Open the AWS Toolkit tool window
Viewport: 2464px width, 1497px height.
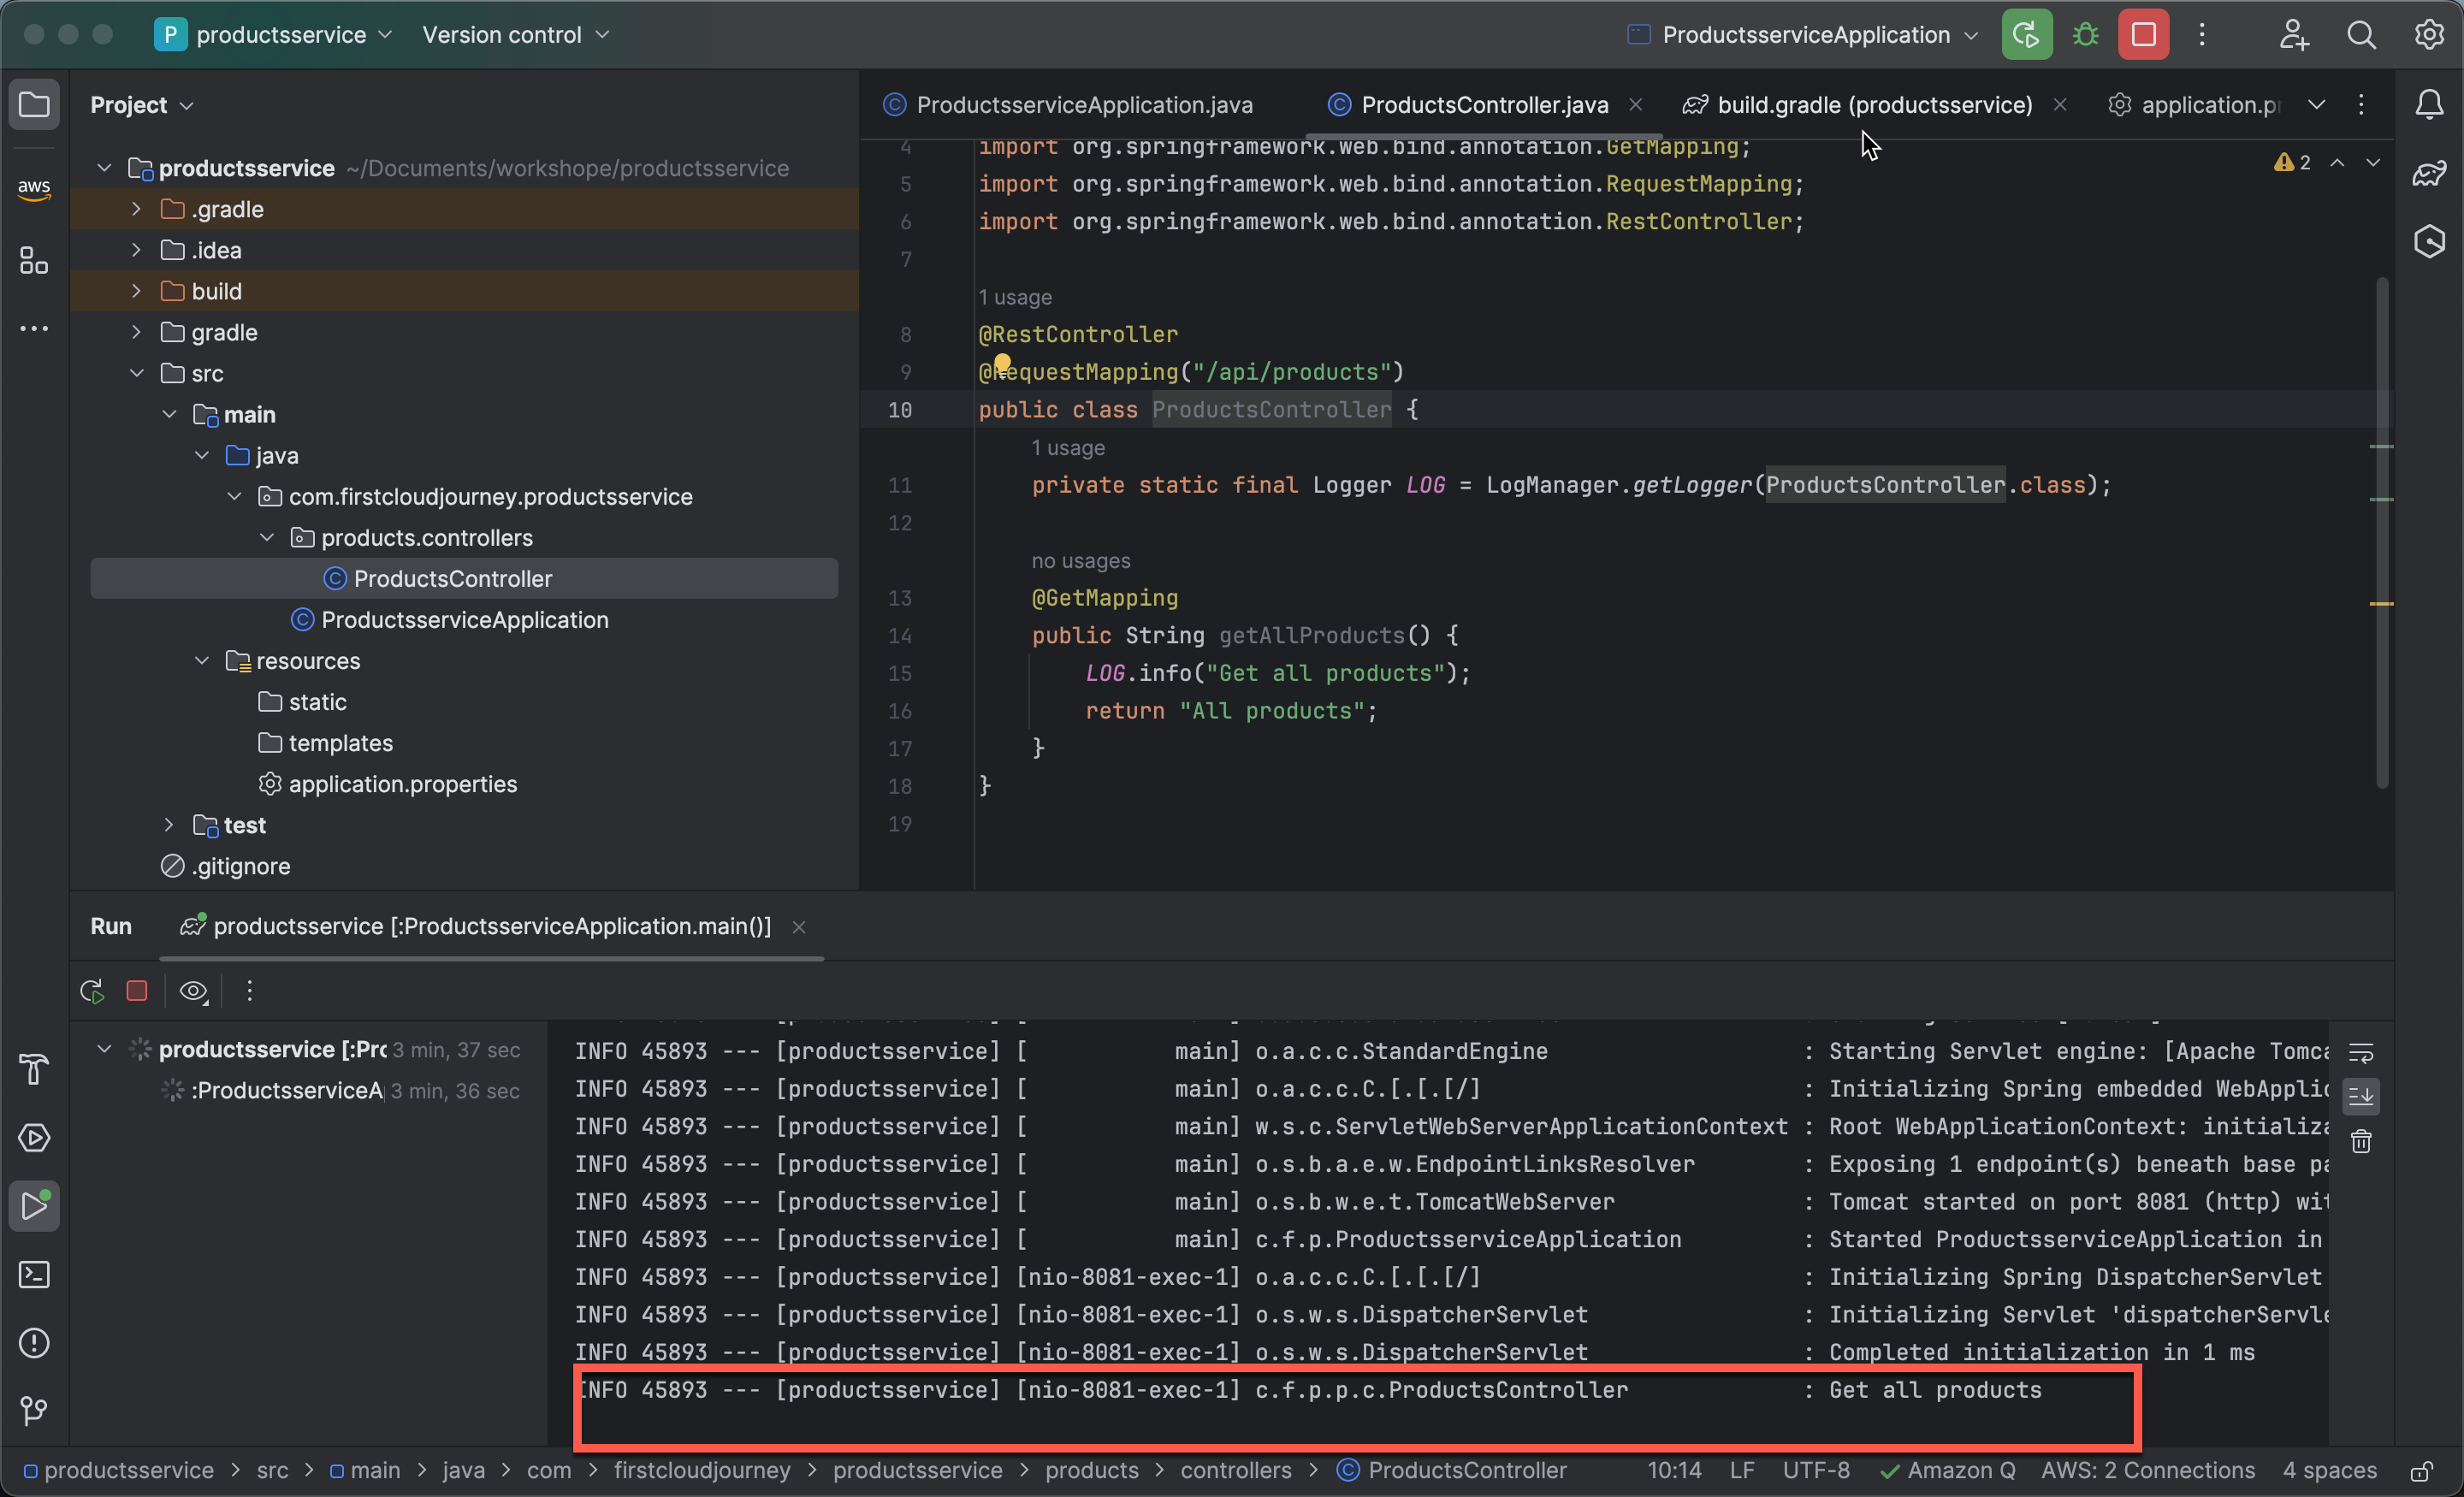pos(34,188)
